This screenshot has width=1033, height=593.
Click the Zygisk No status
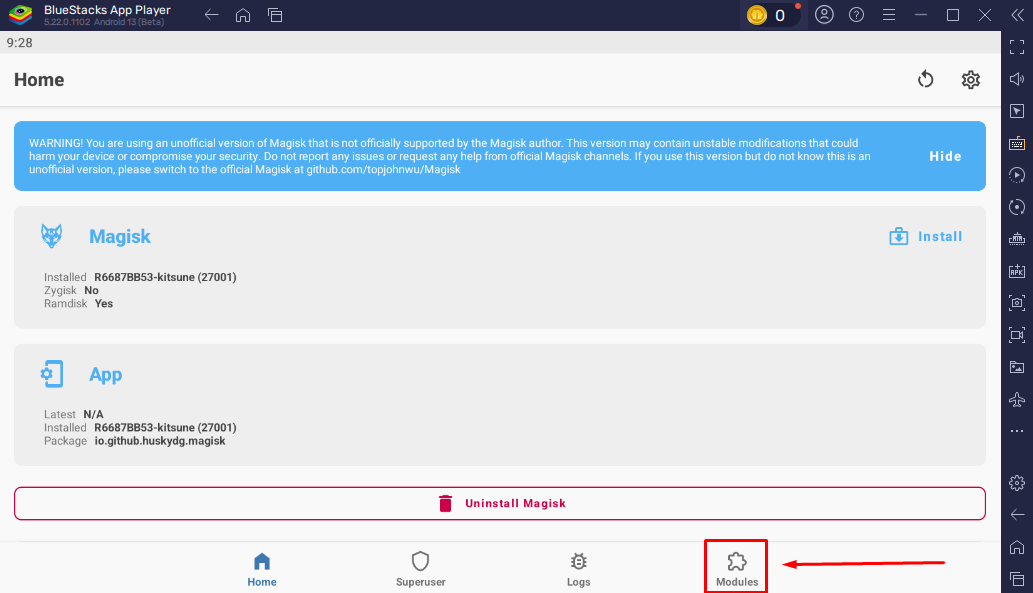pos(92,291)
